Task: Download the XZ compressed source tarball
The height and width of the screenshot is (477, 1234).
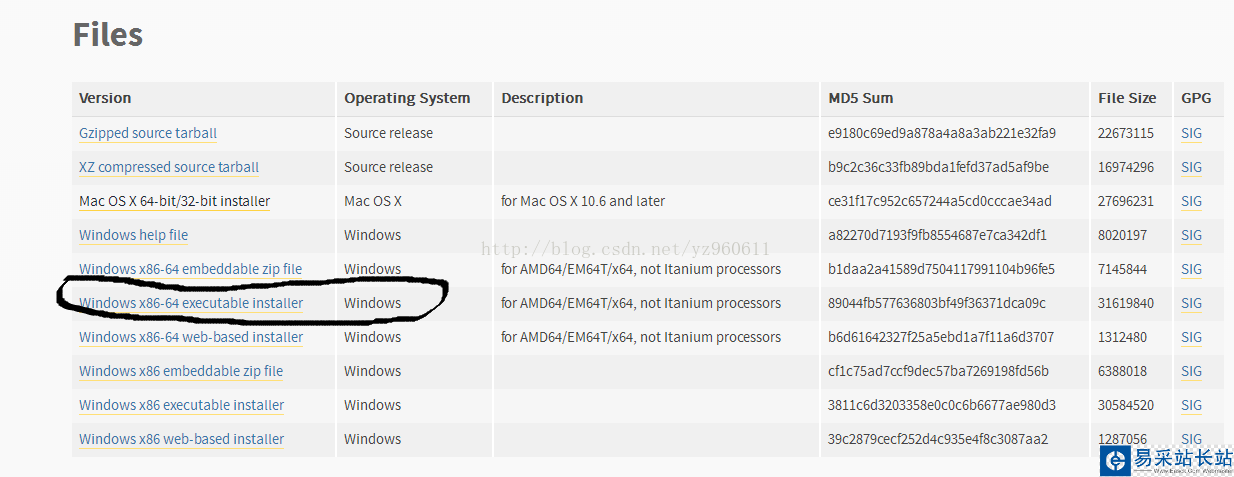Action: [169, 167]
